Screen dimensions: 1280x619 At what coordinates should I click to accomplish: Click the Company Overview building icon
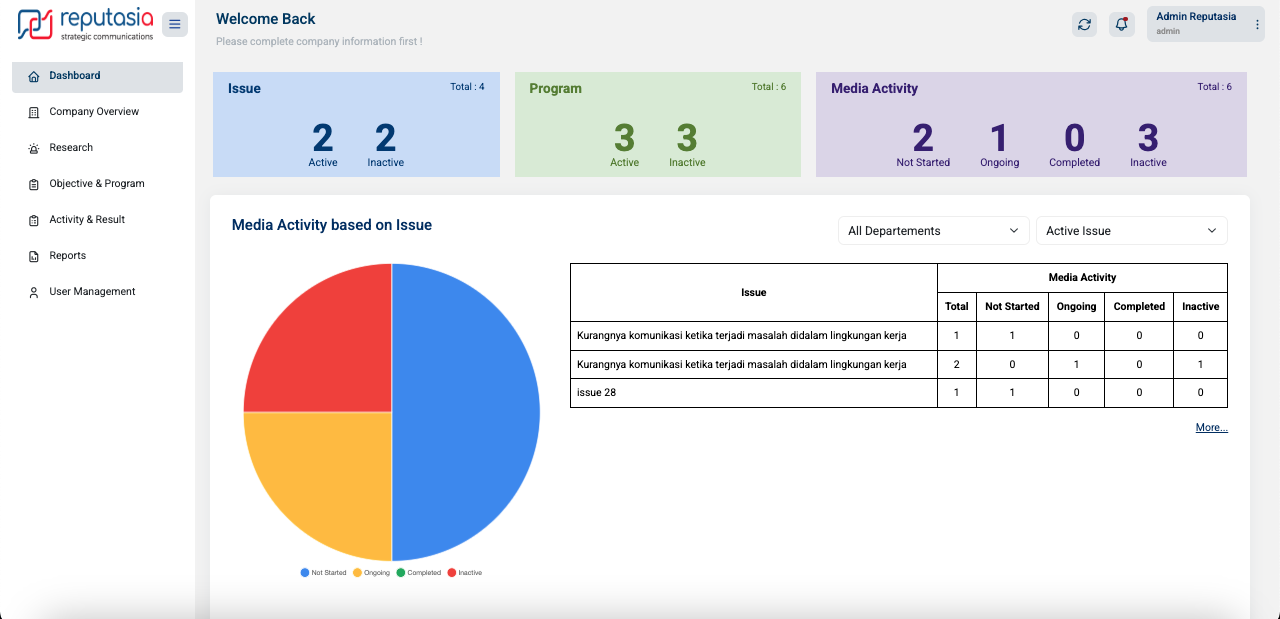(34, 112)
